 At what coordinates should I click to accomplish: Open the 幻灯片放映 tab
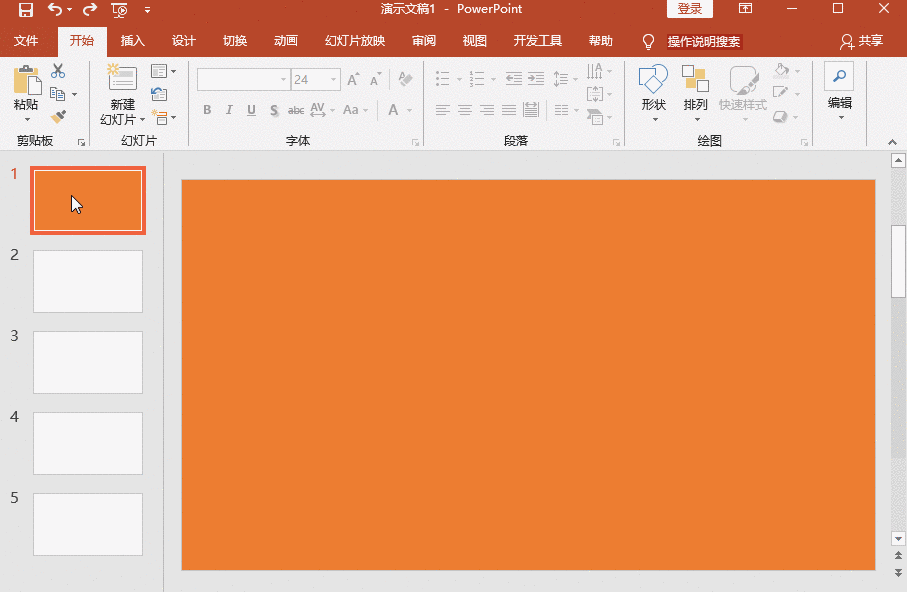(354, 41)
